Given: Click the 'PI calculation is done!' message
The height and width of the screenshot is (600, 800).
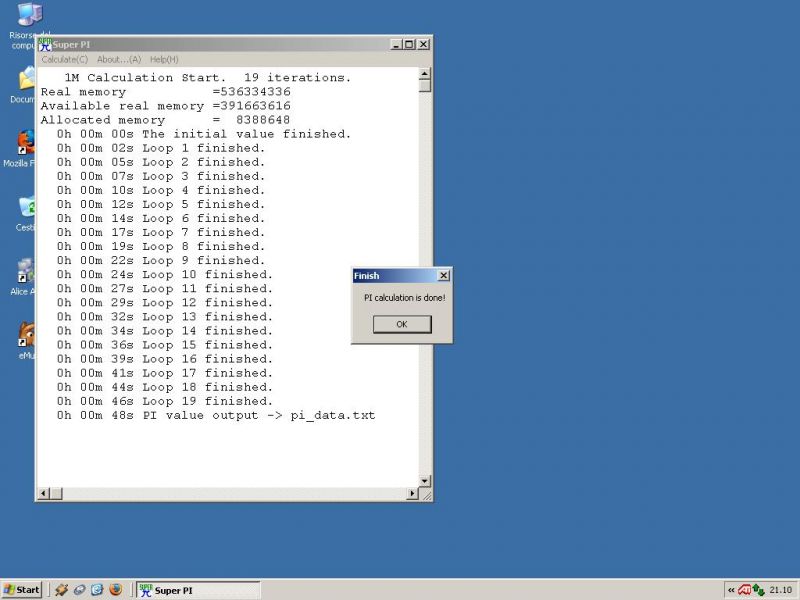Looking at the screenshot, I should [x=405, y=297].
